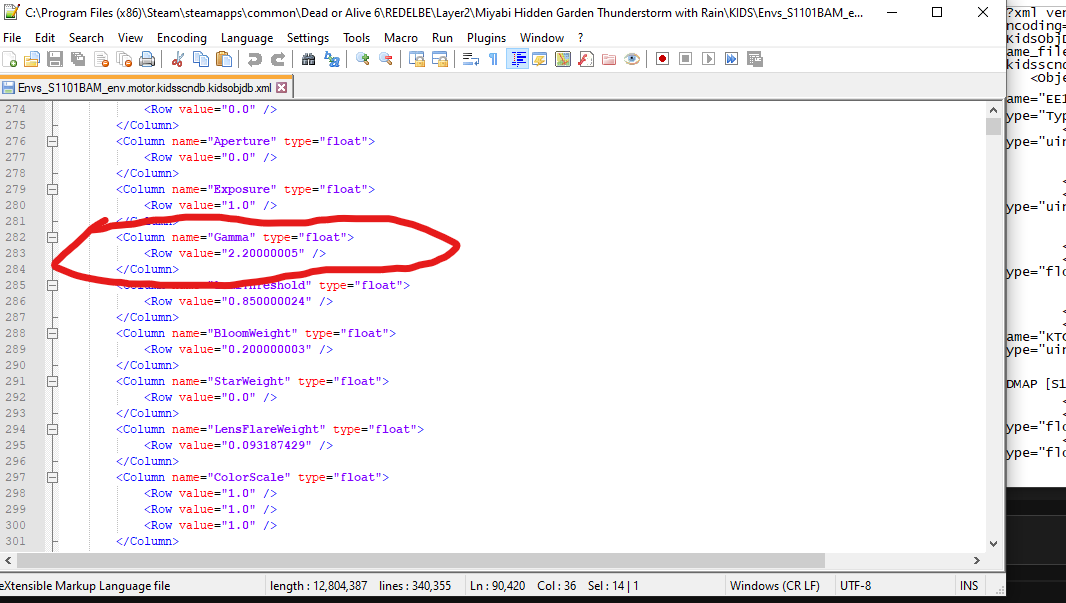Image resolution: width=1066 pixels, height=603 pixels.
Task: Toggle Show All Characters pilcrow icon
Action: click(x=494, y=60)
